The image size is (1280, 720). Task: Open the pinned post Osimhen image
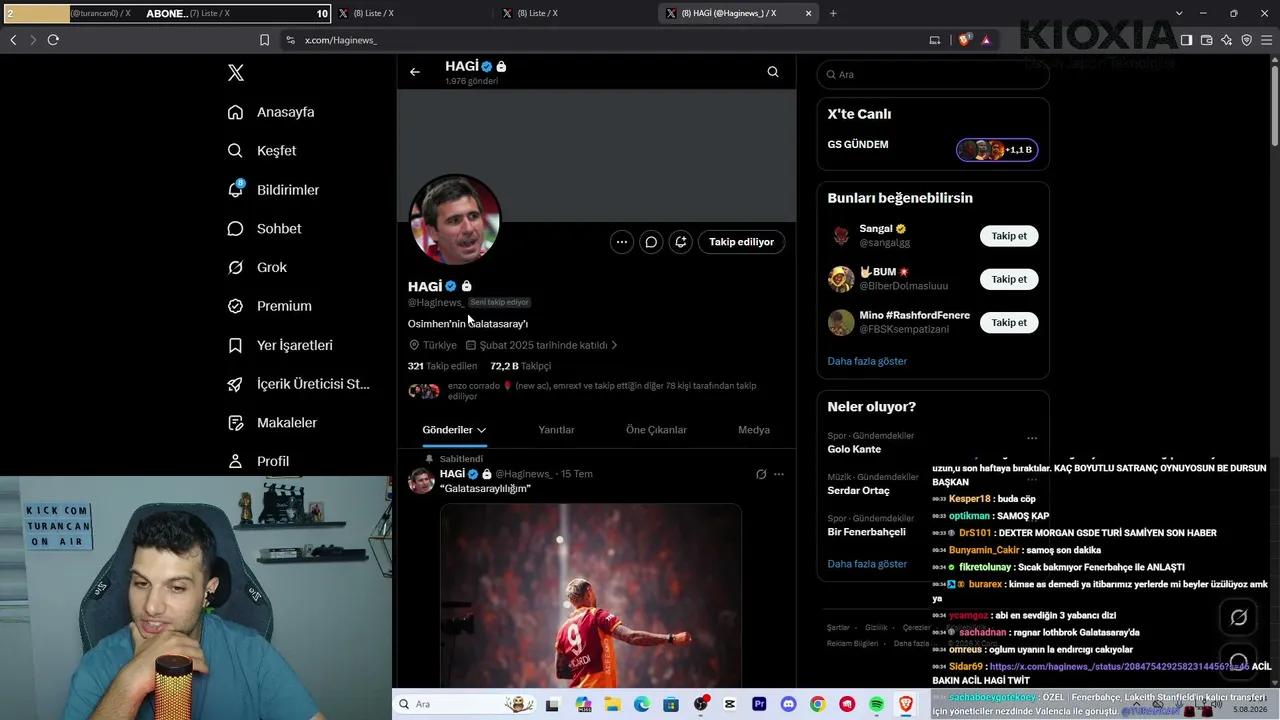[591, 595]
